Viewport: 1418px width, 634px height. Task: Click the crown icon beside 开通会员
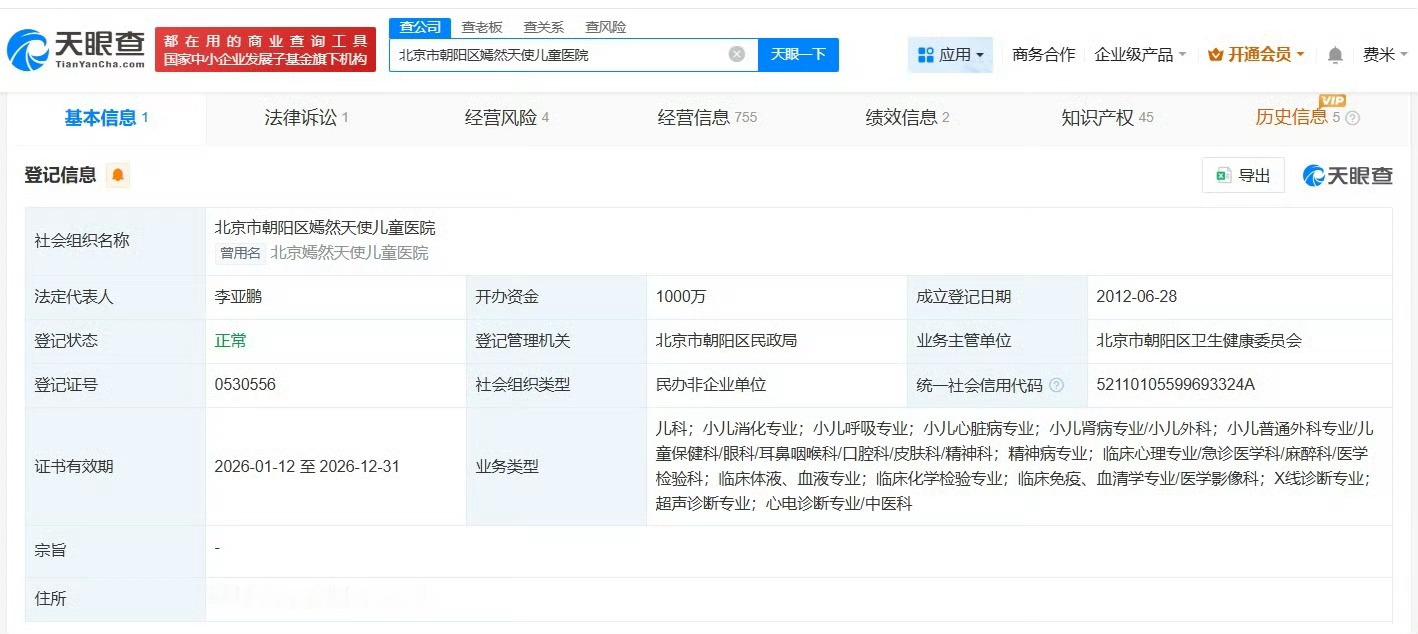(1213, 55)
